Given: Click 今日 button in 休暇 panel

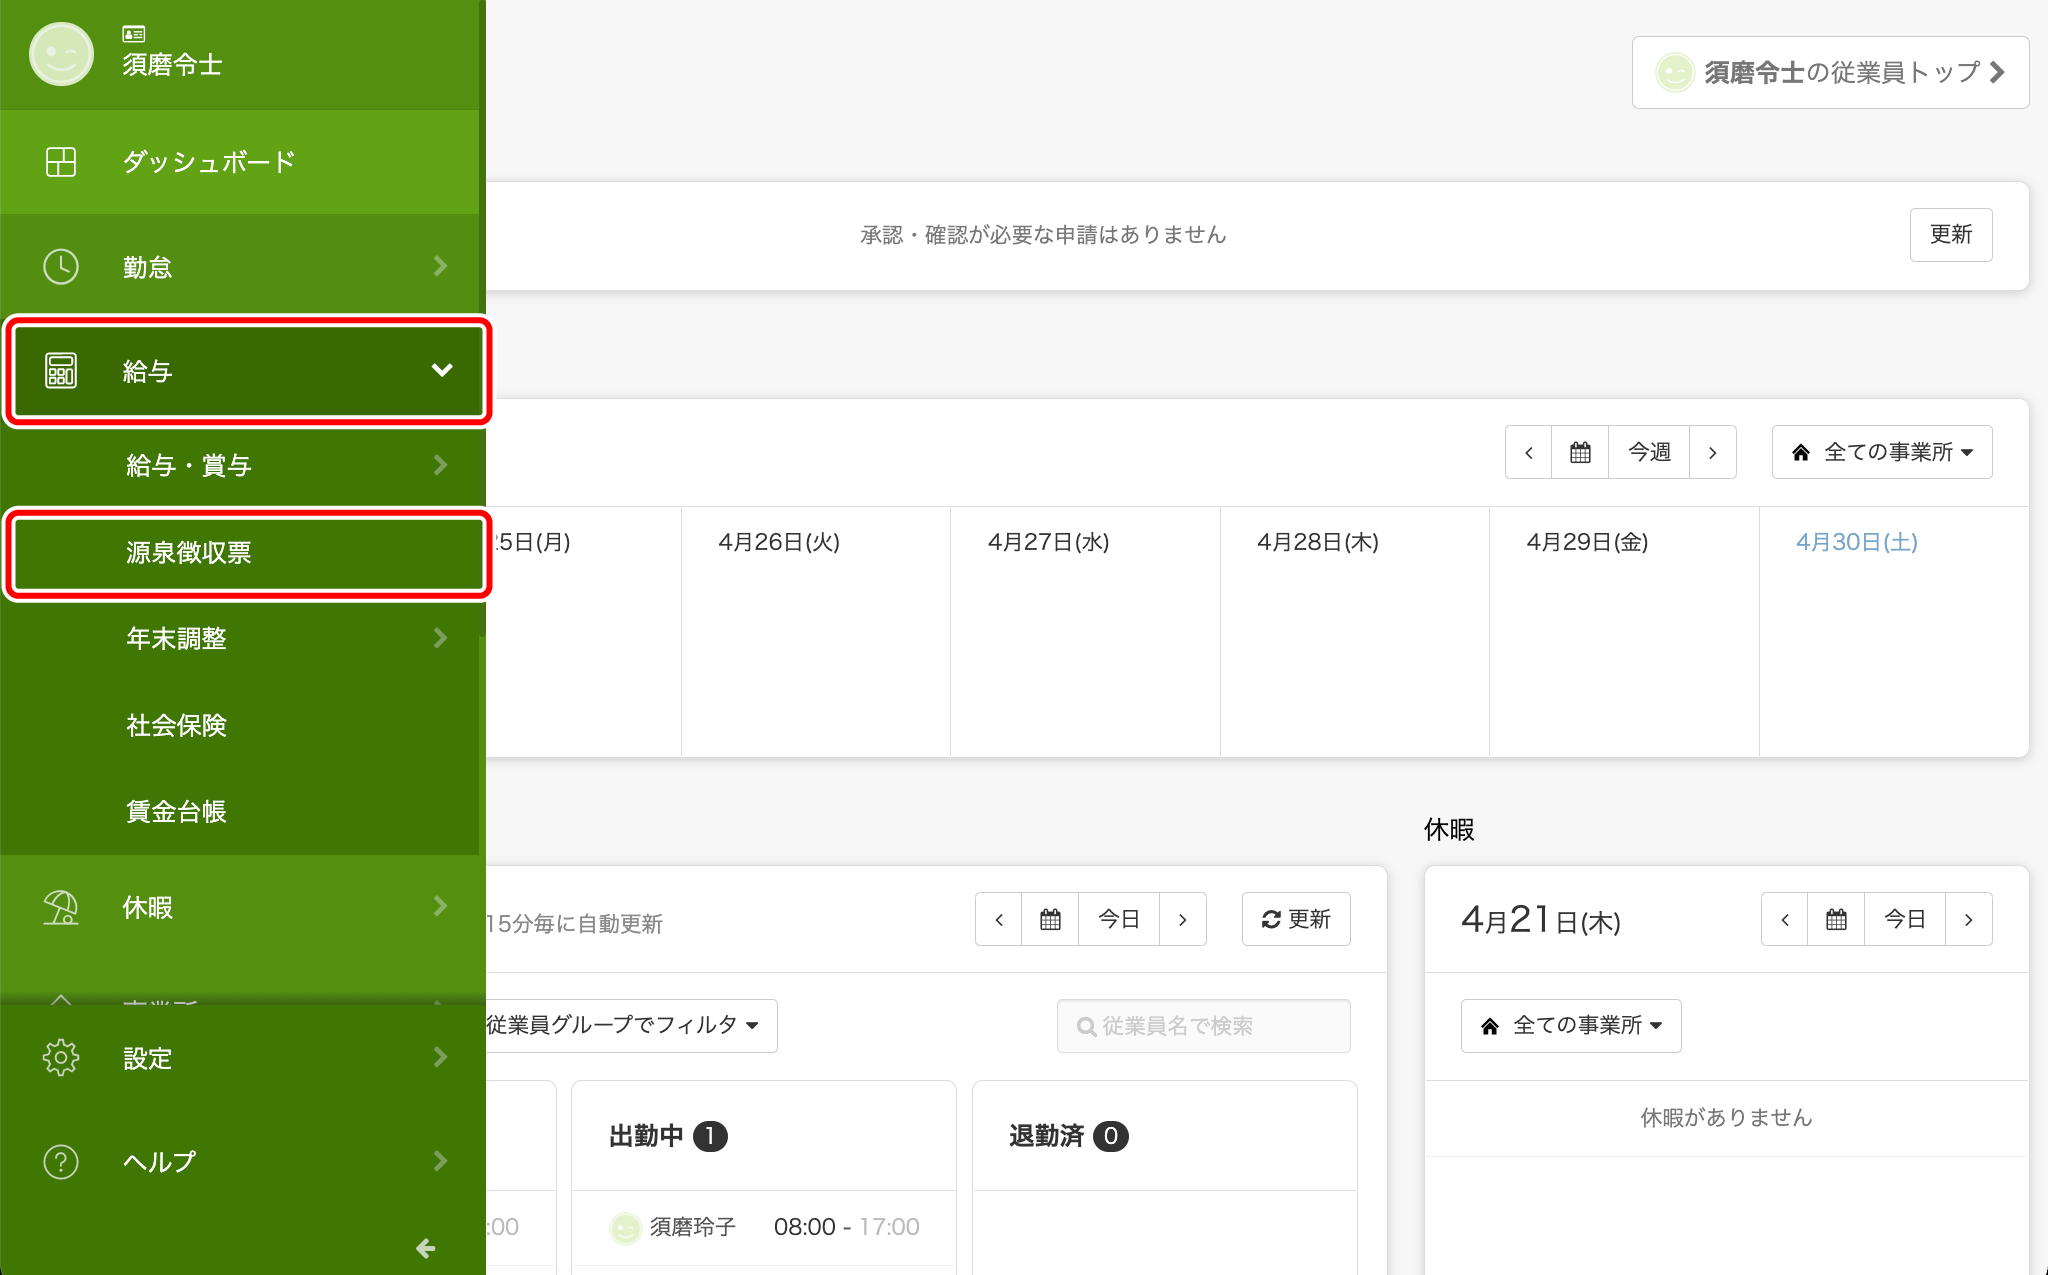Looking at the screenshot, I should pos(1905,919).
